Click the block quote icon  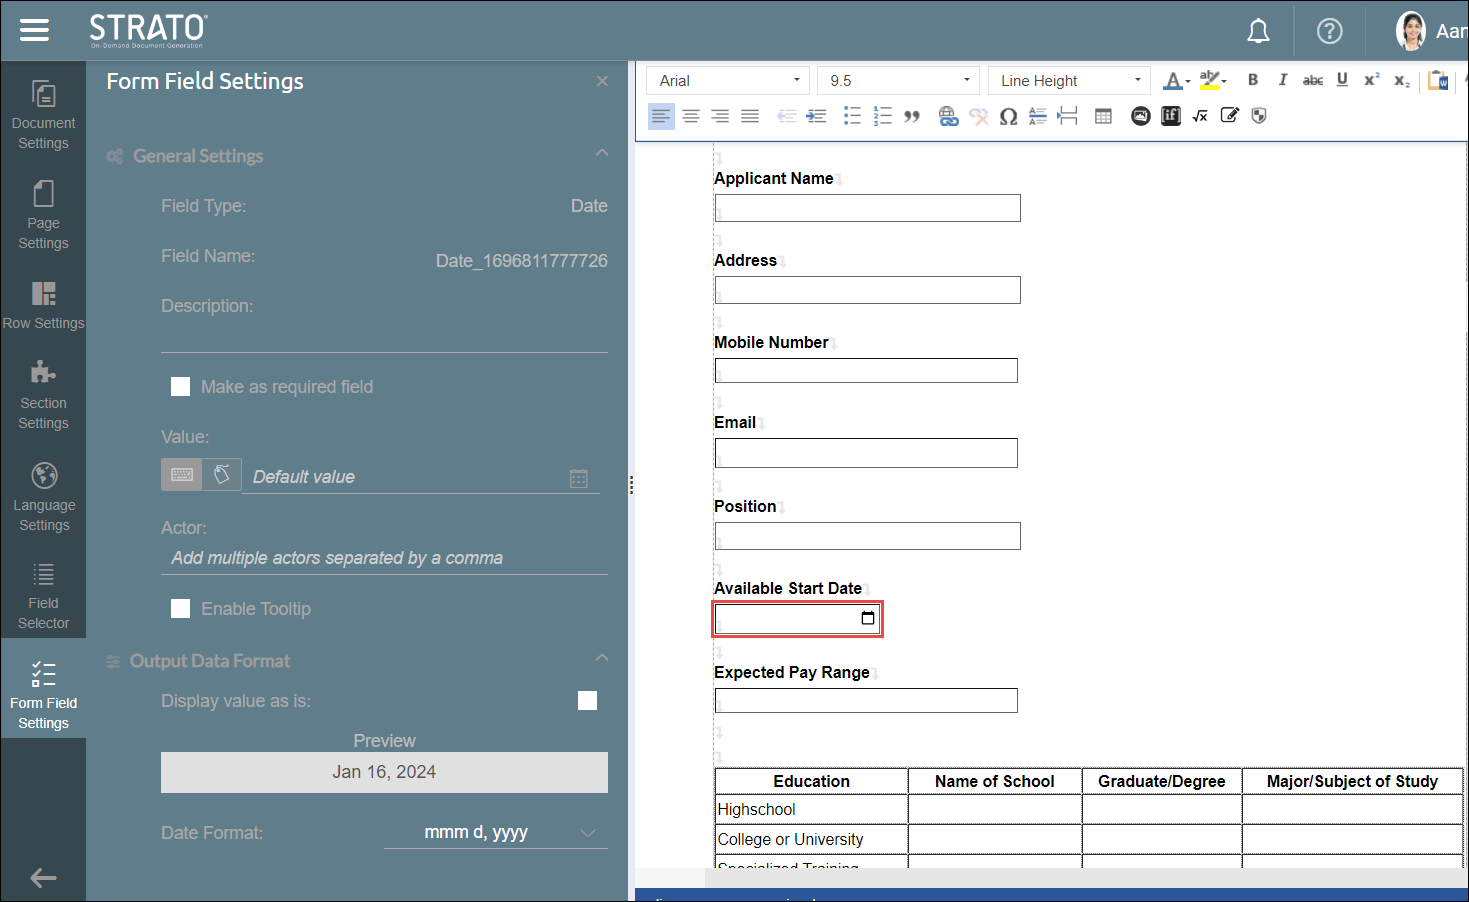pyautogui.click(x=911, y=117)
